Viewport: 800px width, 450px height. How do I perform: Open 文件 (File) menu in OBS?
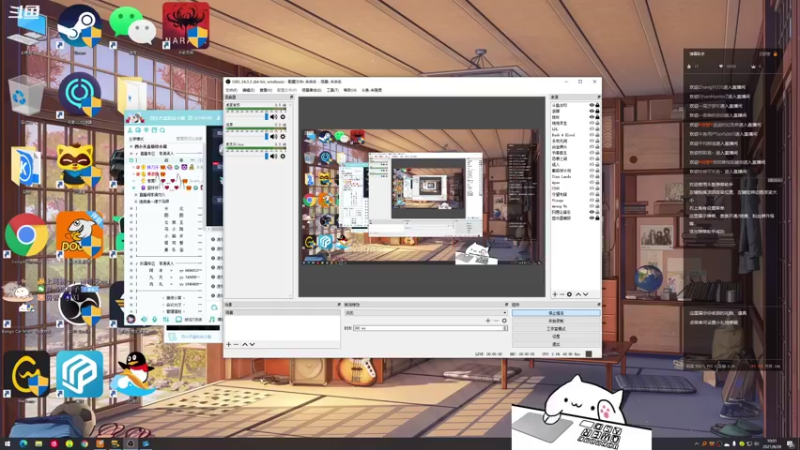click(x=232, y=90)
